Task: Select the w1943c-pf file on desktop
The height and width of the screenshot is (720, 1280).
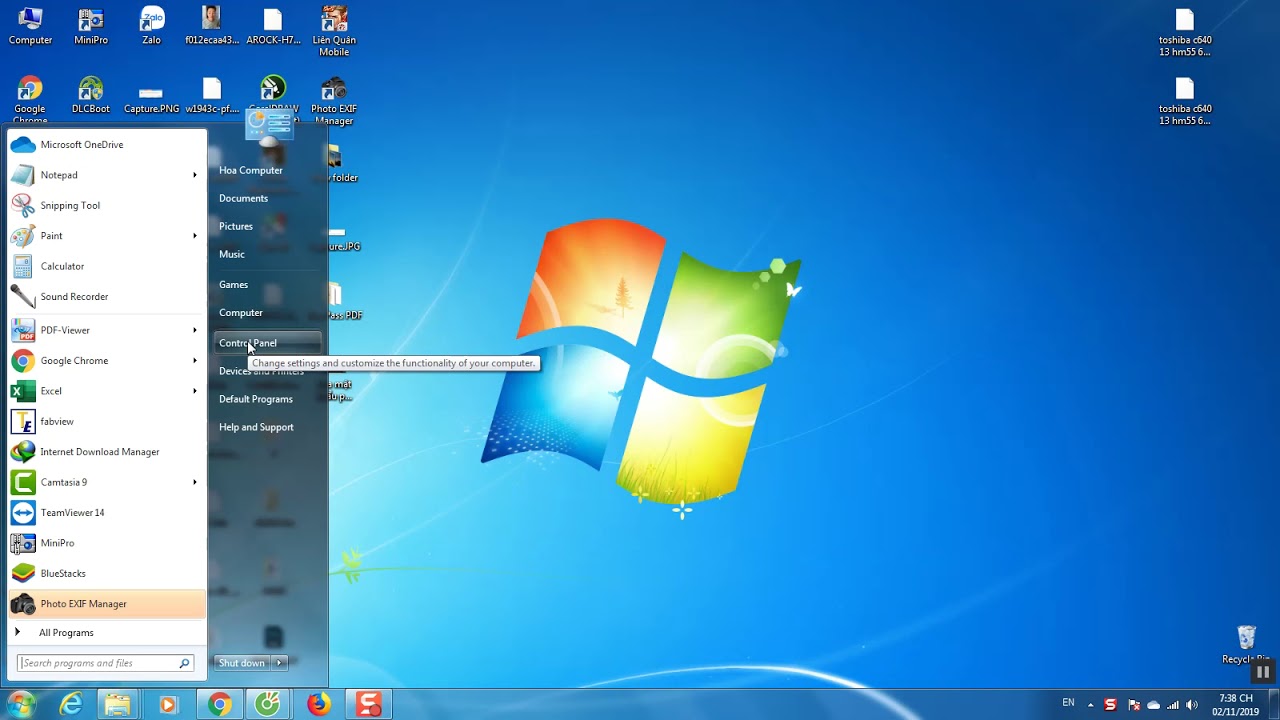Action: tap(212, 95)
